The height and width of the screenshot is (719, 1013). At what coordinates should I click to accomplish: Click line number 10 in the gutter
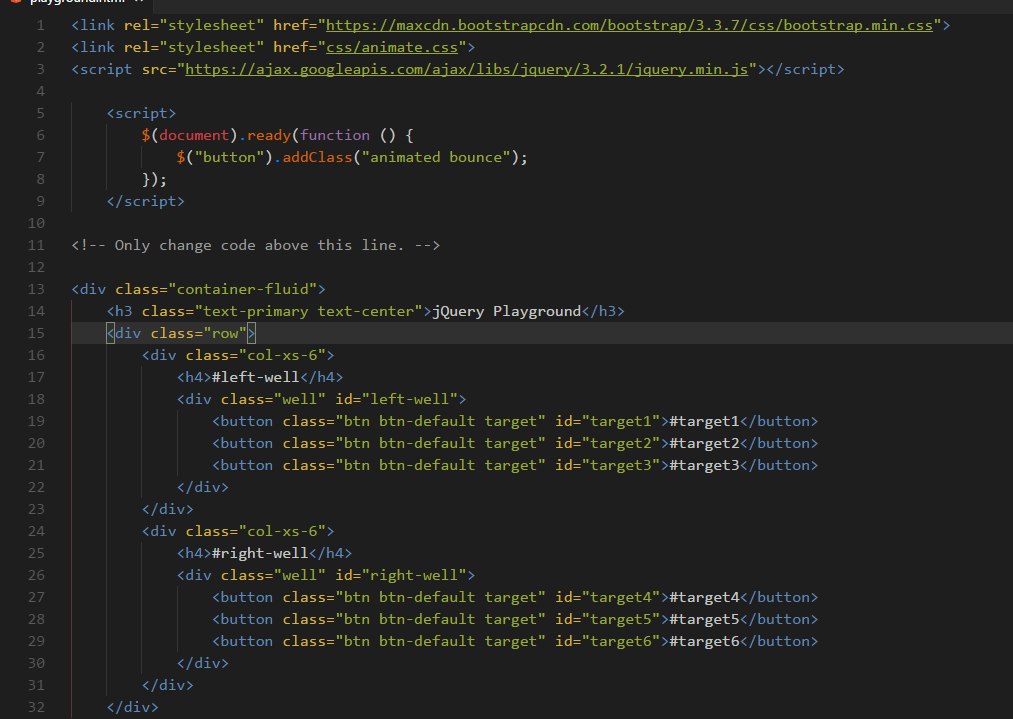pyautogui.click(x=36, y=223)
